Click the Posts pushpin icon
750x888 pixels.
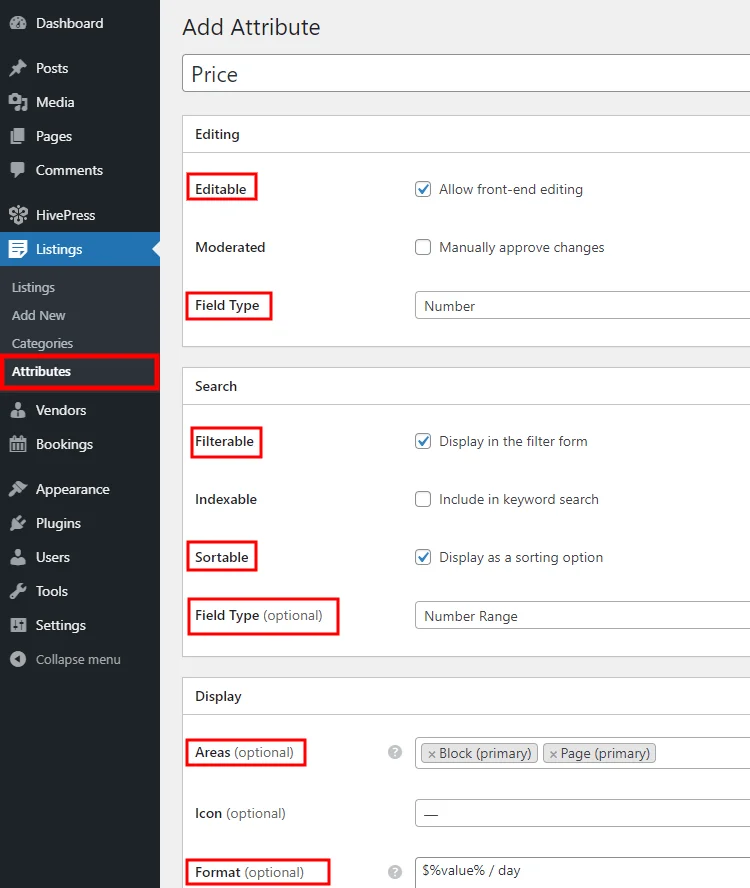point(18,68)
